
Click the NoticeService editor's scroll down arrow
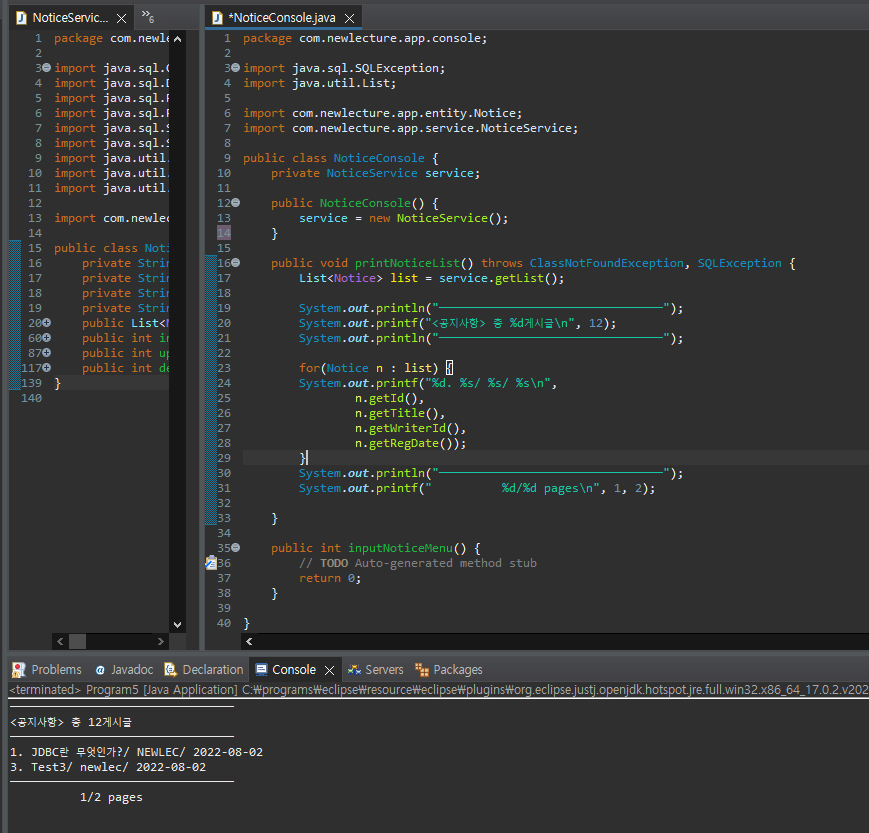coord(178,623)
